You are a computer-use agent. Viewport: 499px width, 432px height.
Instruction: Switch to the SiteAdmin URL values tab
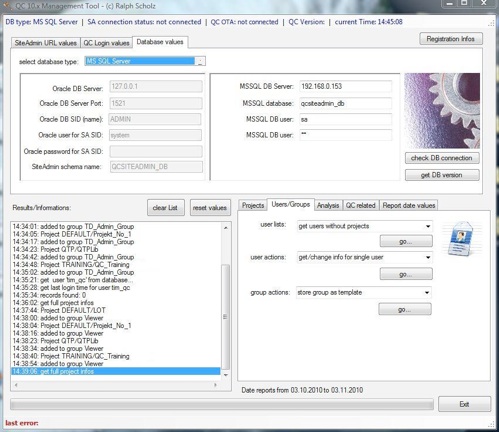click(46, 43)
